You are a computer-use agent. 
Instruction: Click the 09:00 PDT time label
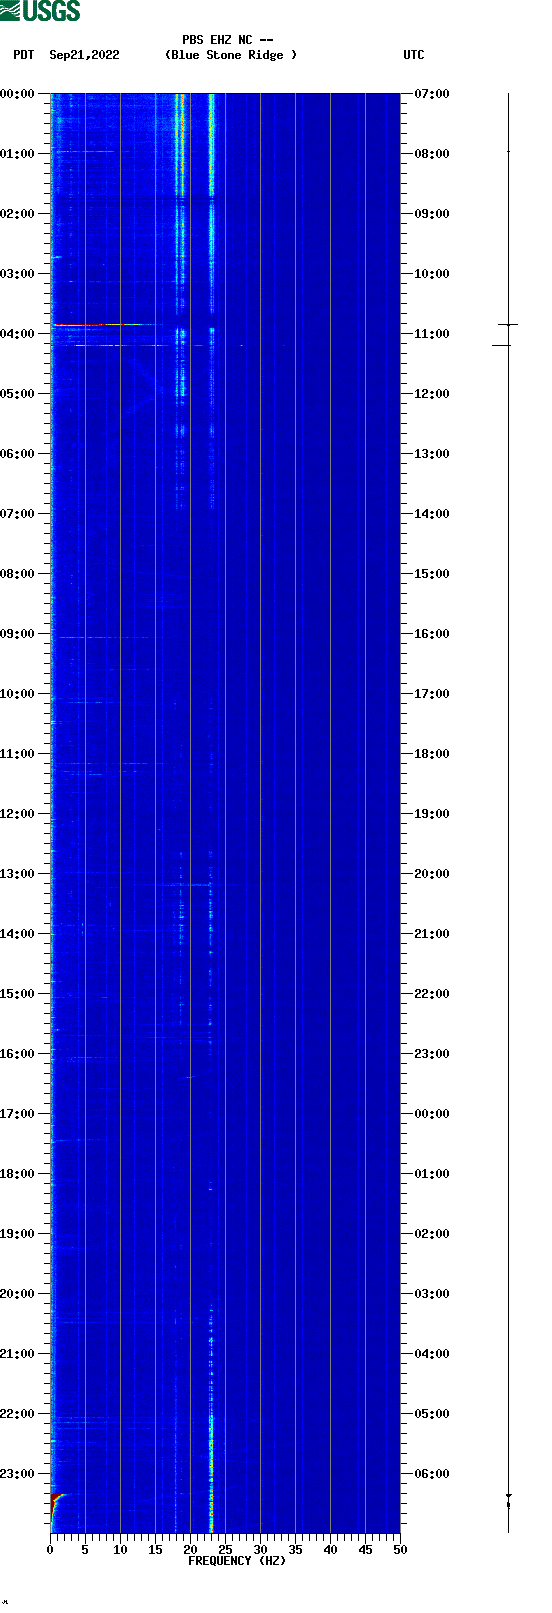tap(18, 634)
